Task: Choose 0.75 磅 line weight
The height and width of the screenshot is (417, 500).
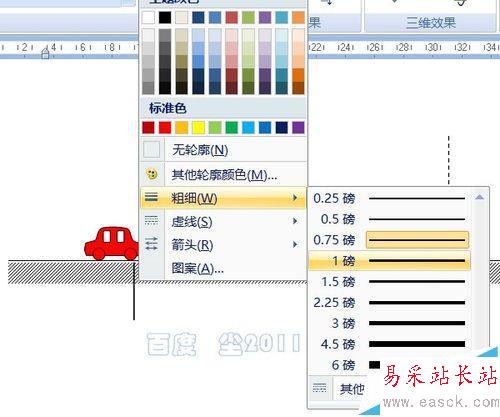Action: coord(389,240)
